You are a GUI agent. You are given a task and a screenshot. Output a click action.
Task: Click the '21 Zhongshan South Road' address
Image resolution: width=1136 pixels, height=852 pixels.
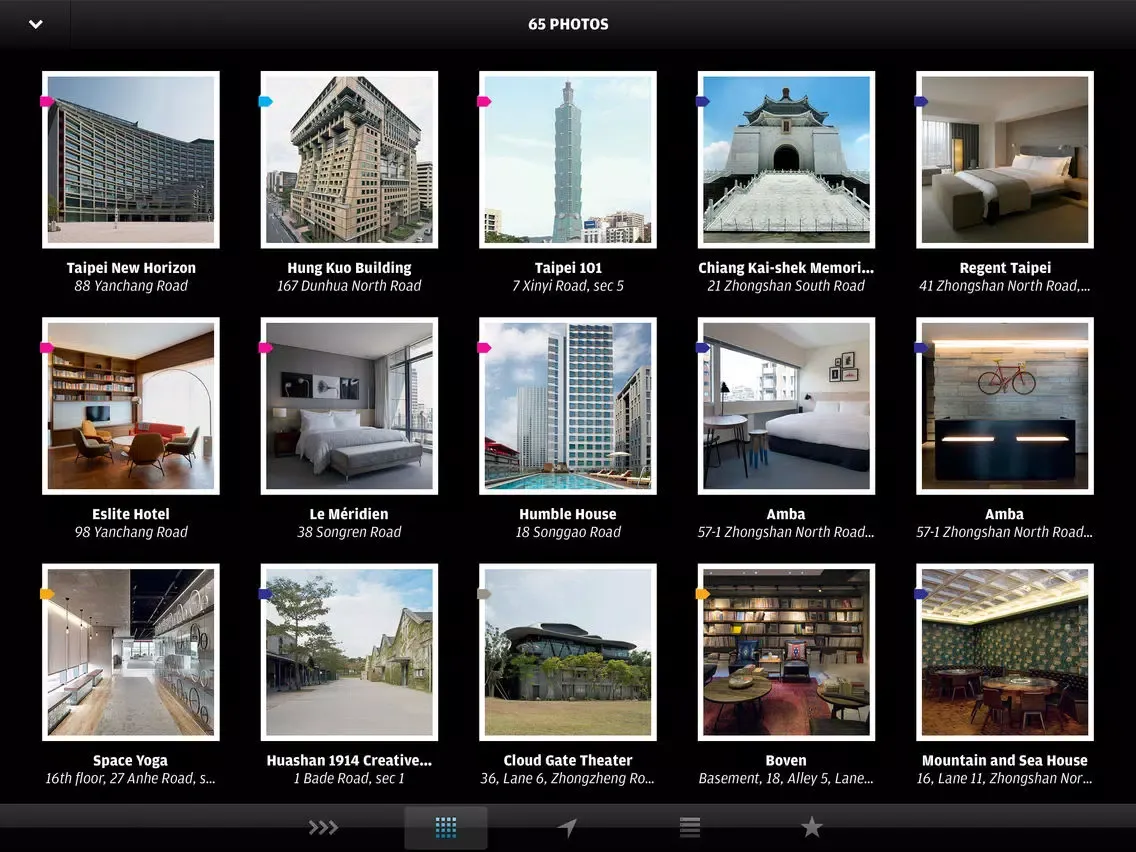pyautogui.click(x=786, y=286)
